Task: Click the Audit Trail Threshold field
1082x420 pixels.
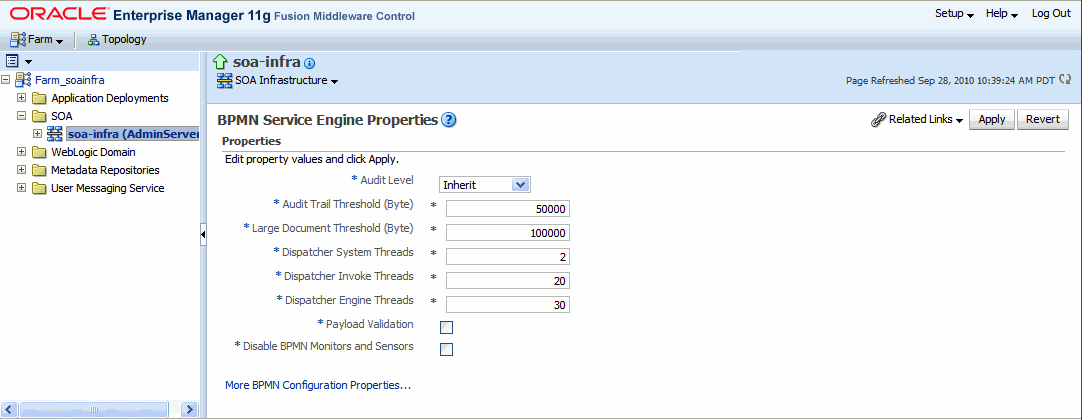Action: tap(507, 209)
